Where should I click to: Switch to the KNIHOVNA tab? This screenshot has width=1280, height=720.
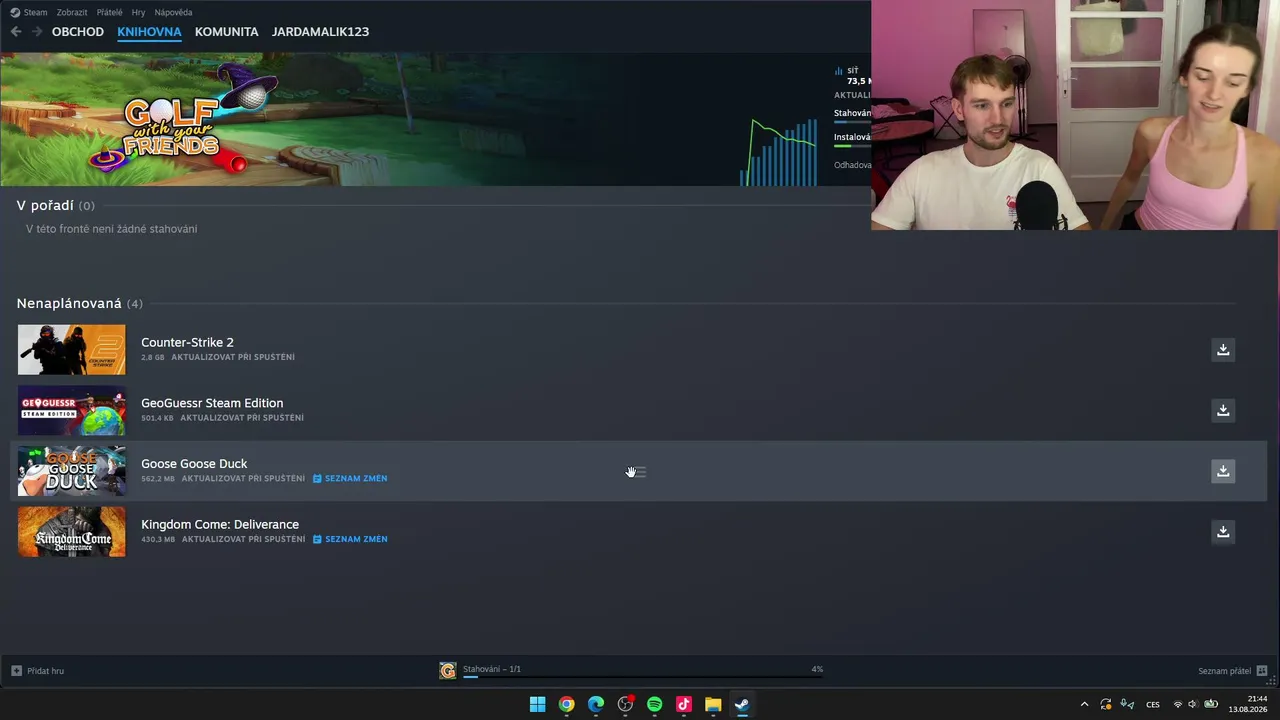[x=149, y=32]
